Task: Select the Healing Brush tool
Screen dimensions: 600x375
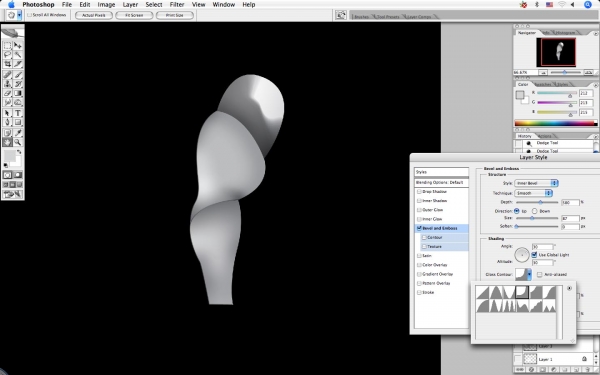Action: click(x=7, y=75)
